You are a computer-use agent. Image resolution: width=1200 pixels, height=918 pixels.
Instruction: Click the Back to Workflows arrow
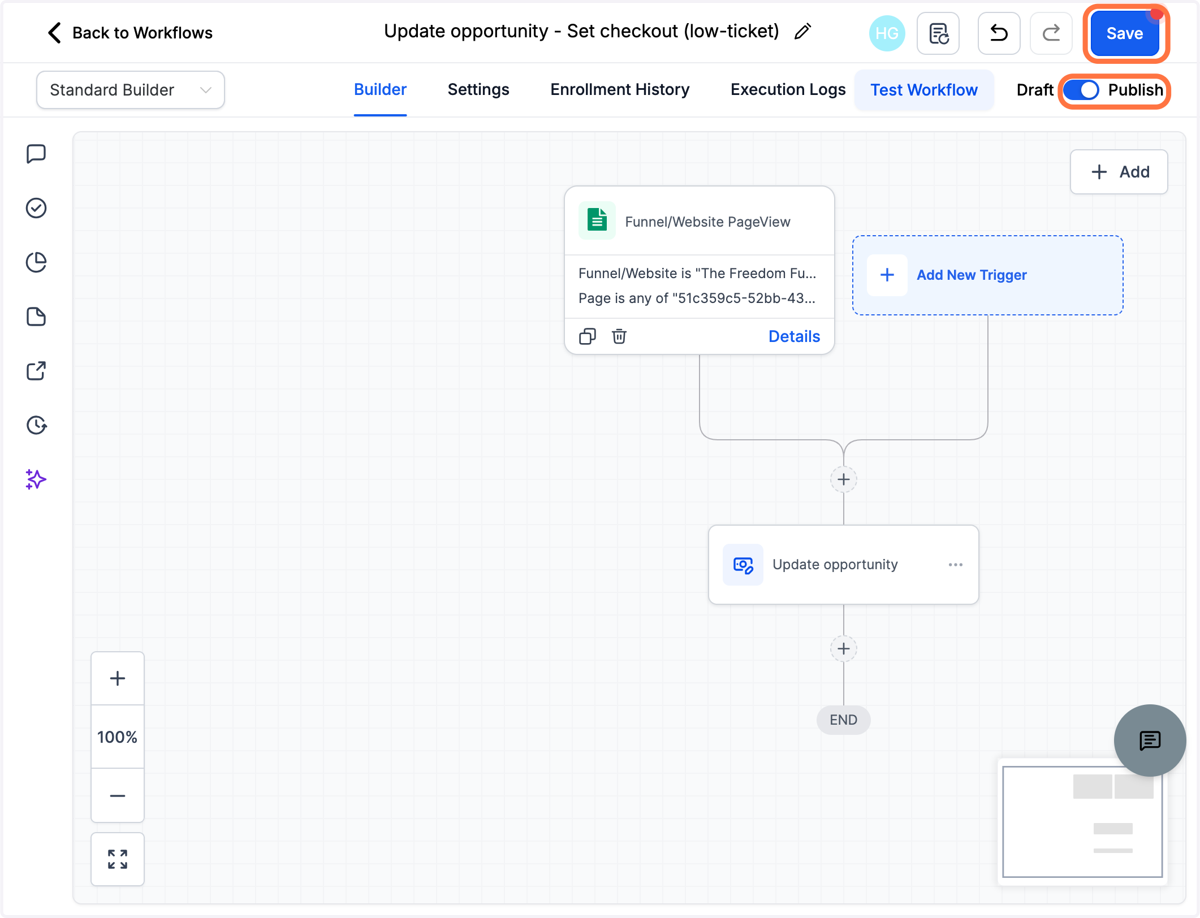(x=54, y=33)
